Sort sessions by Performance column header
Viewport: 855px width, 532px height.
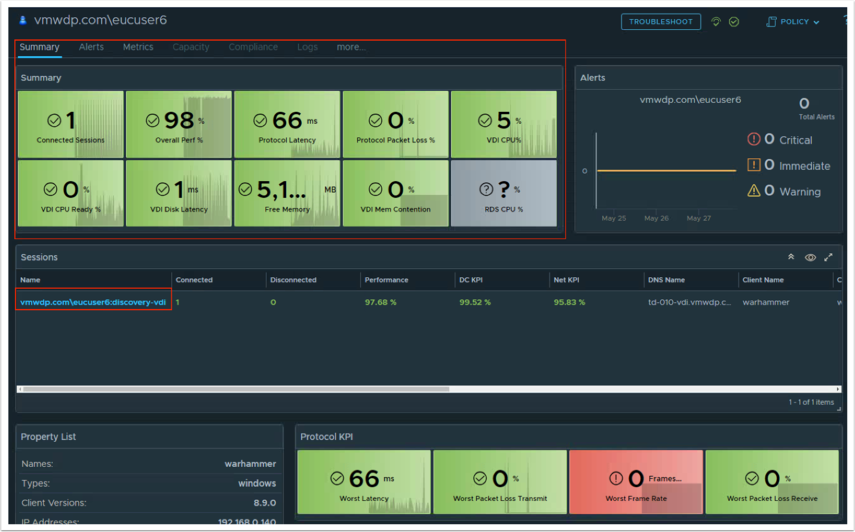pos(385,280)
